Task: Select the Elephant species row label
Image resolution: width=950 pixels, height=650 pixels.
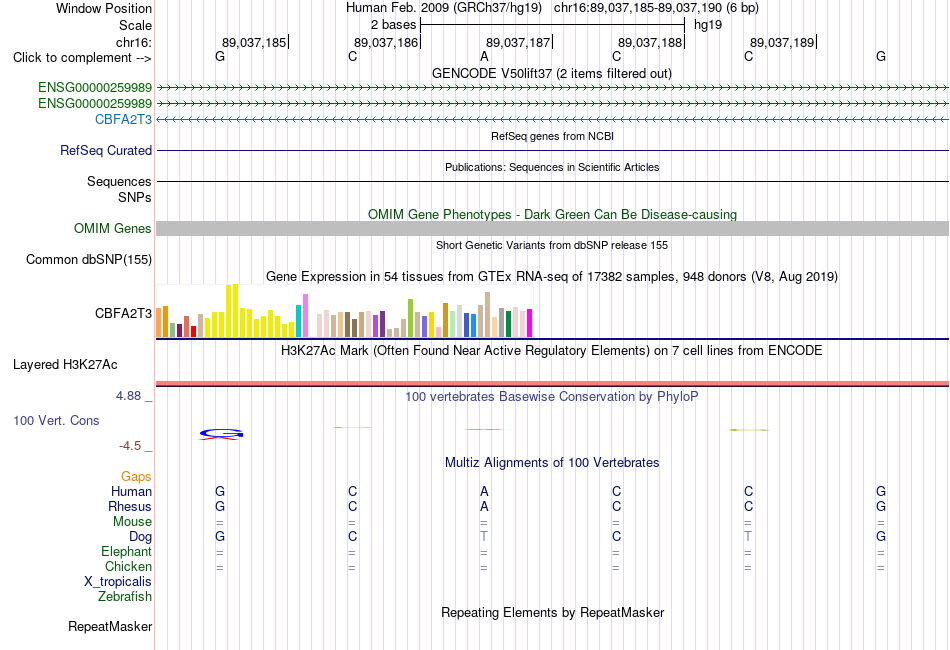Action: 126,551
